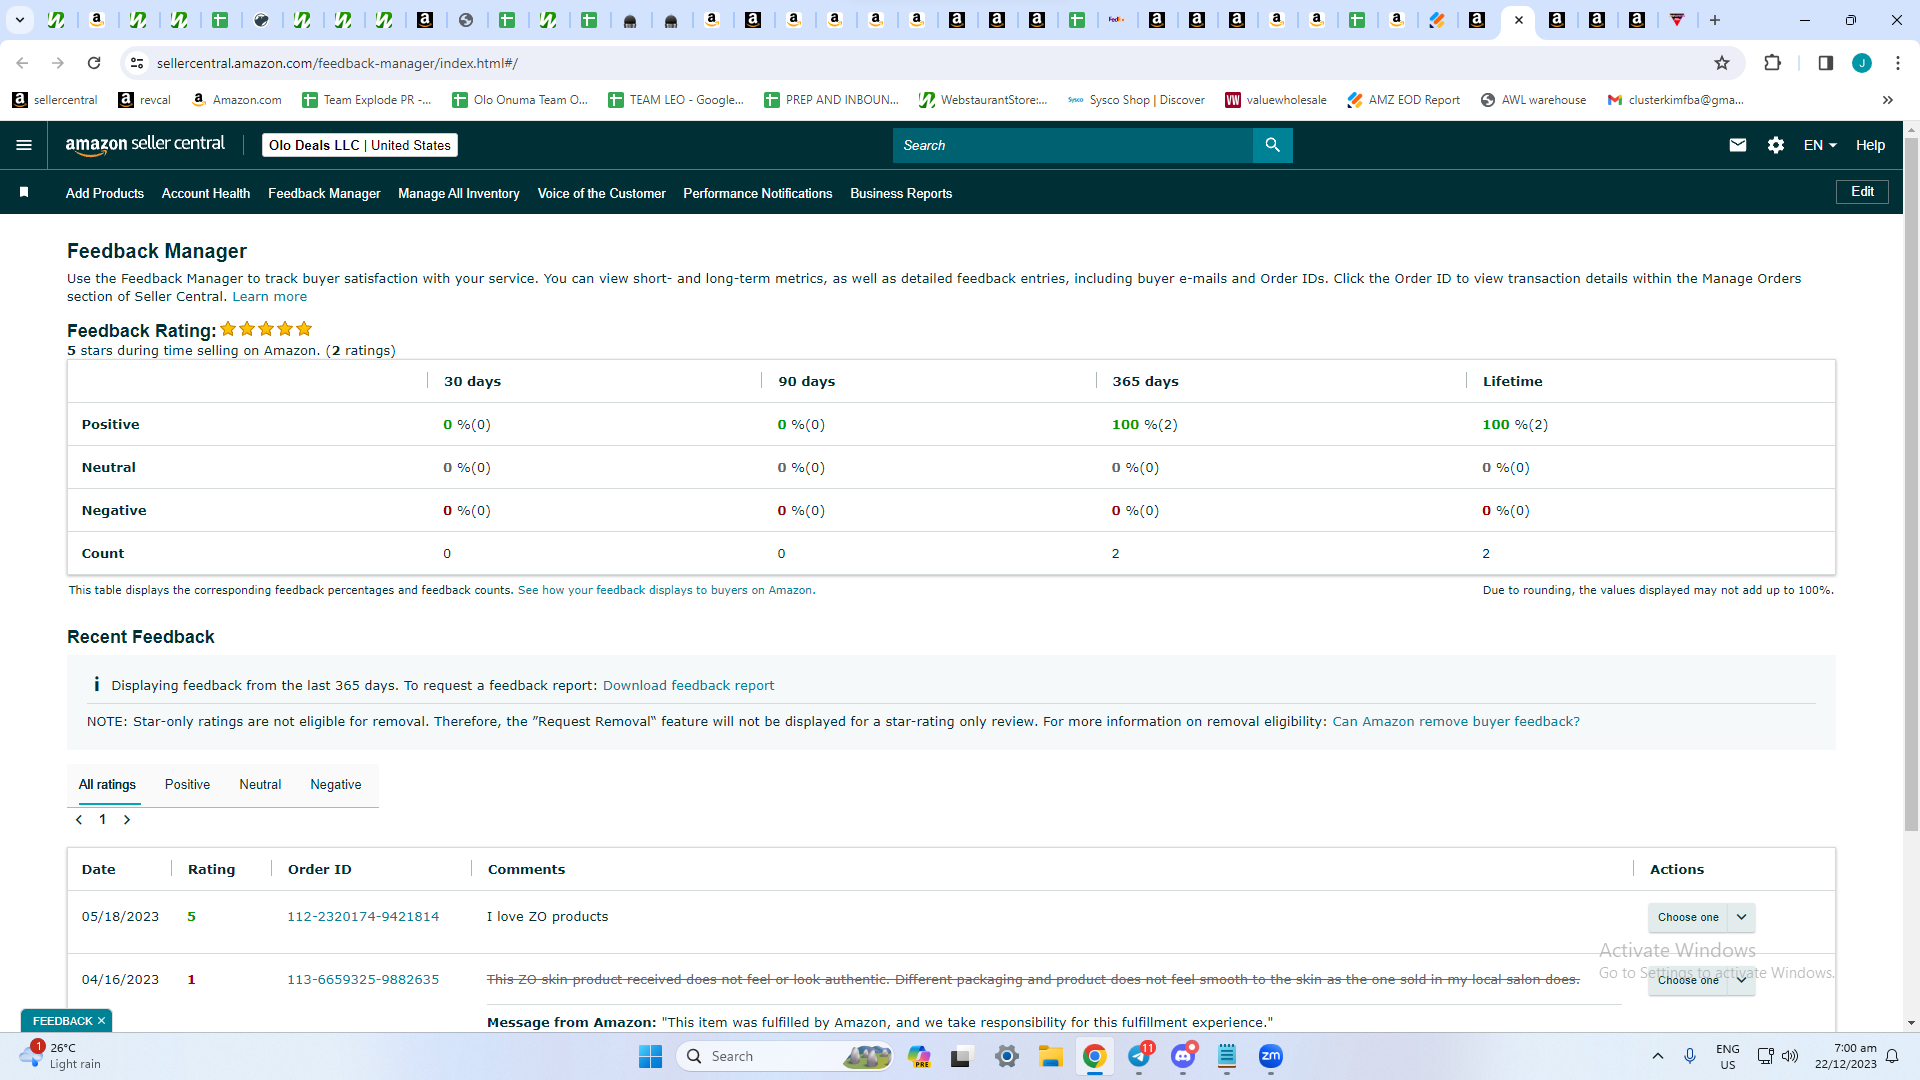Viewport: 1920px width, 1080px height.
Task: Click the Windows taskbar search box
Action: (x=786, y=1056)
